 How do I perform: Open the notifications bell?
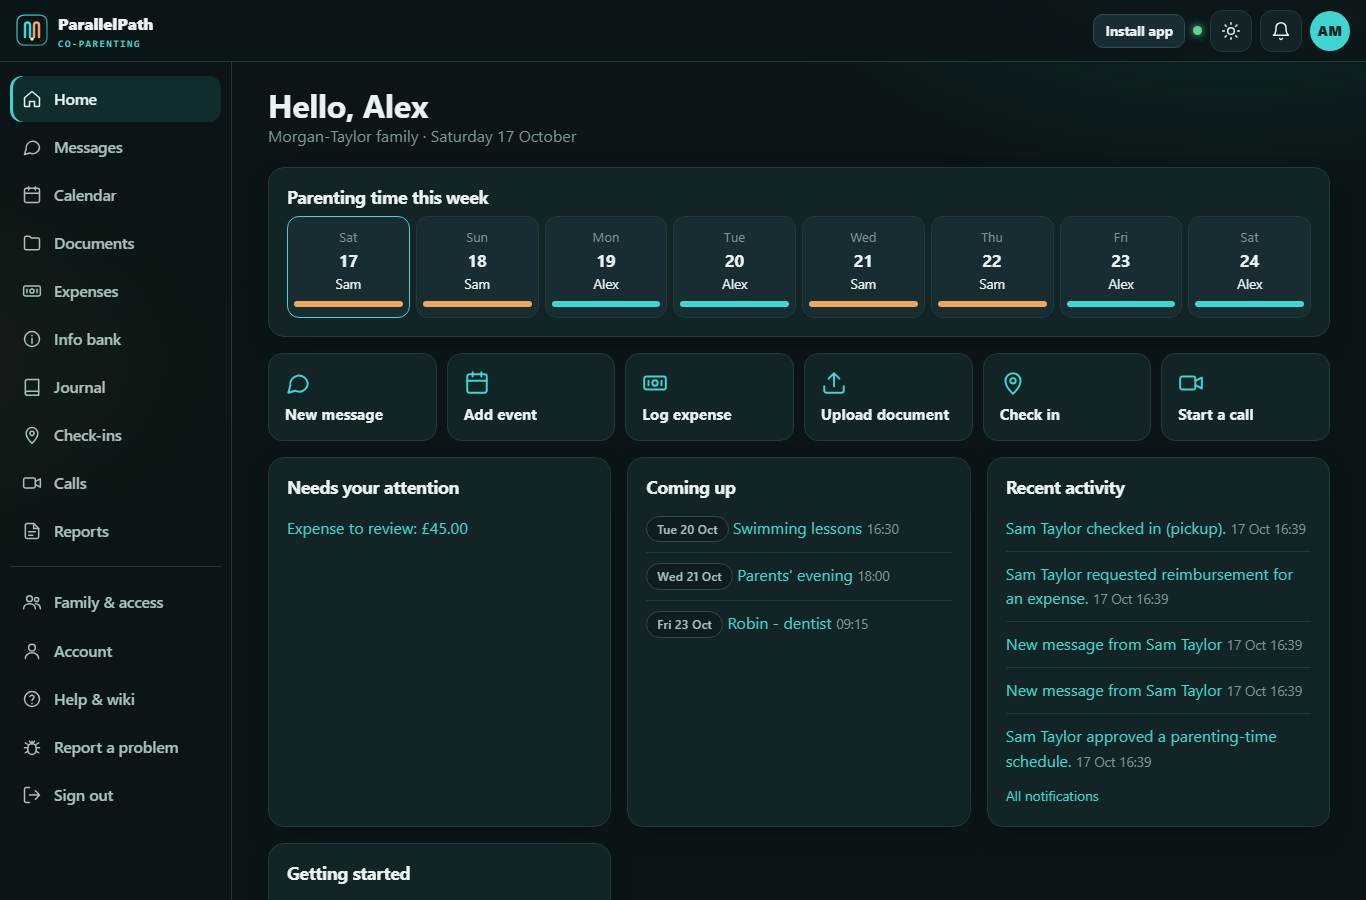tap(1281, 31)
